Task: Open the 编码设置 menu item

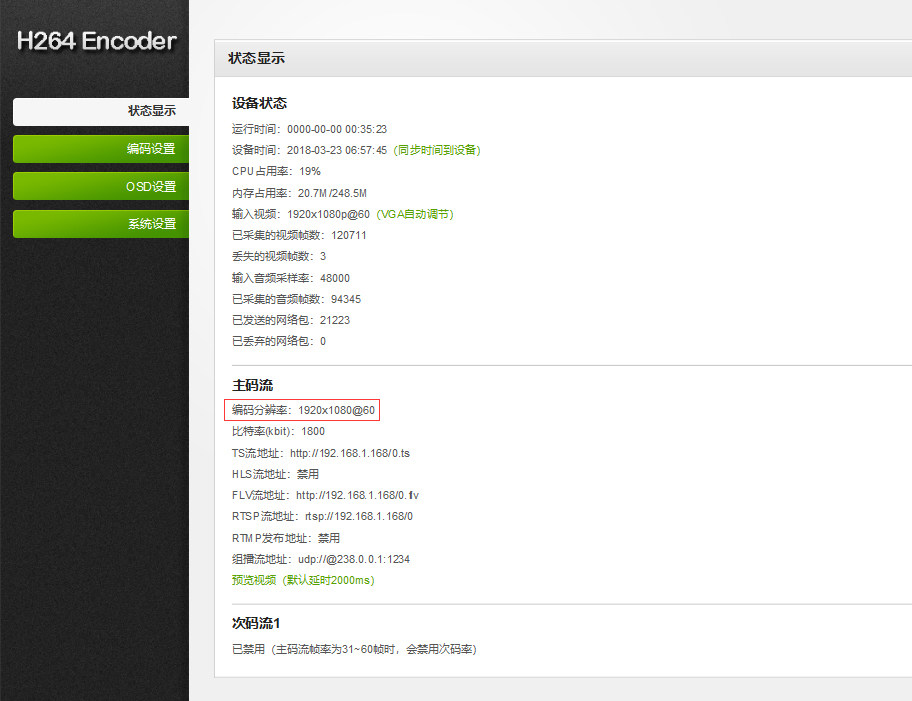Action: click(x=101, y=149)
